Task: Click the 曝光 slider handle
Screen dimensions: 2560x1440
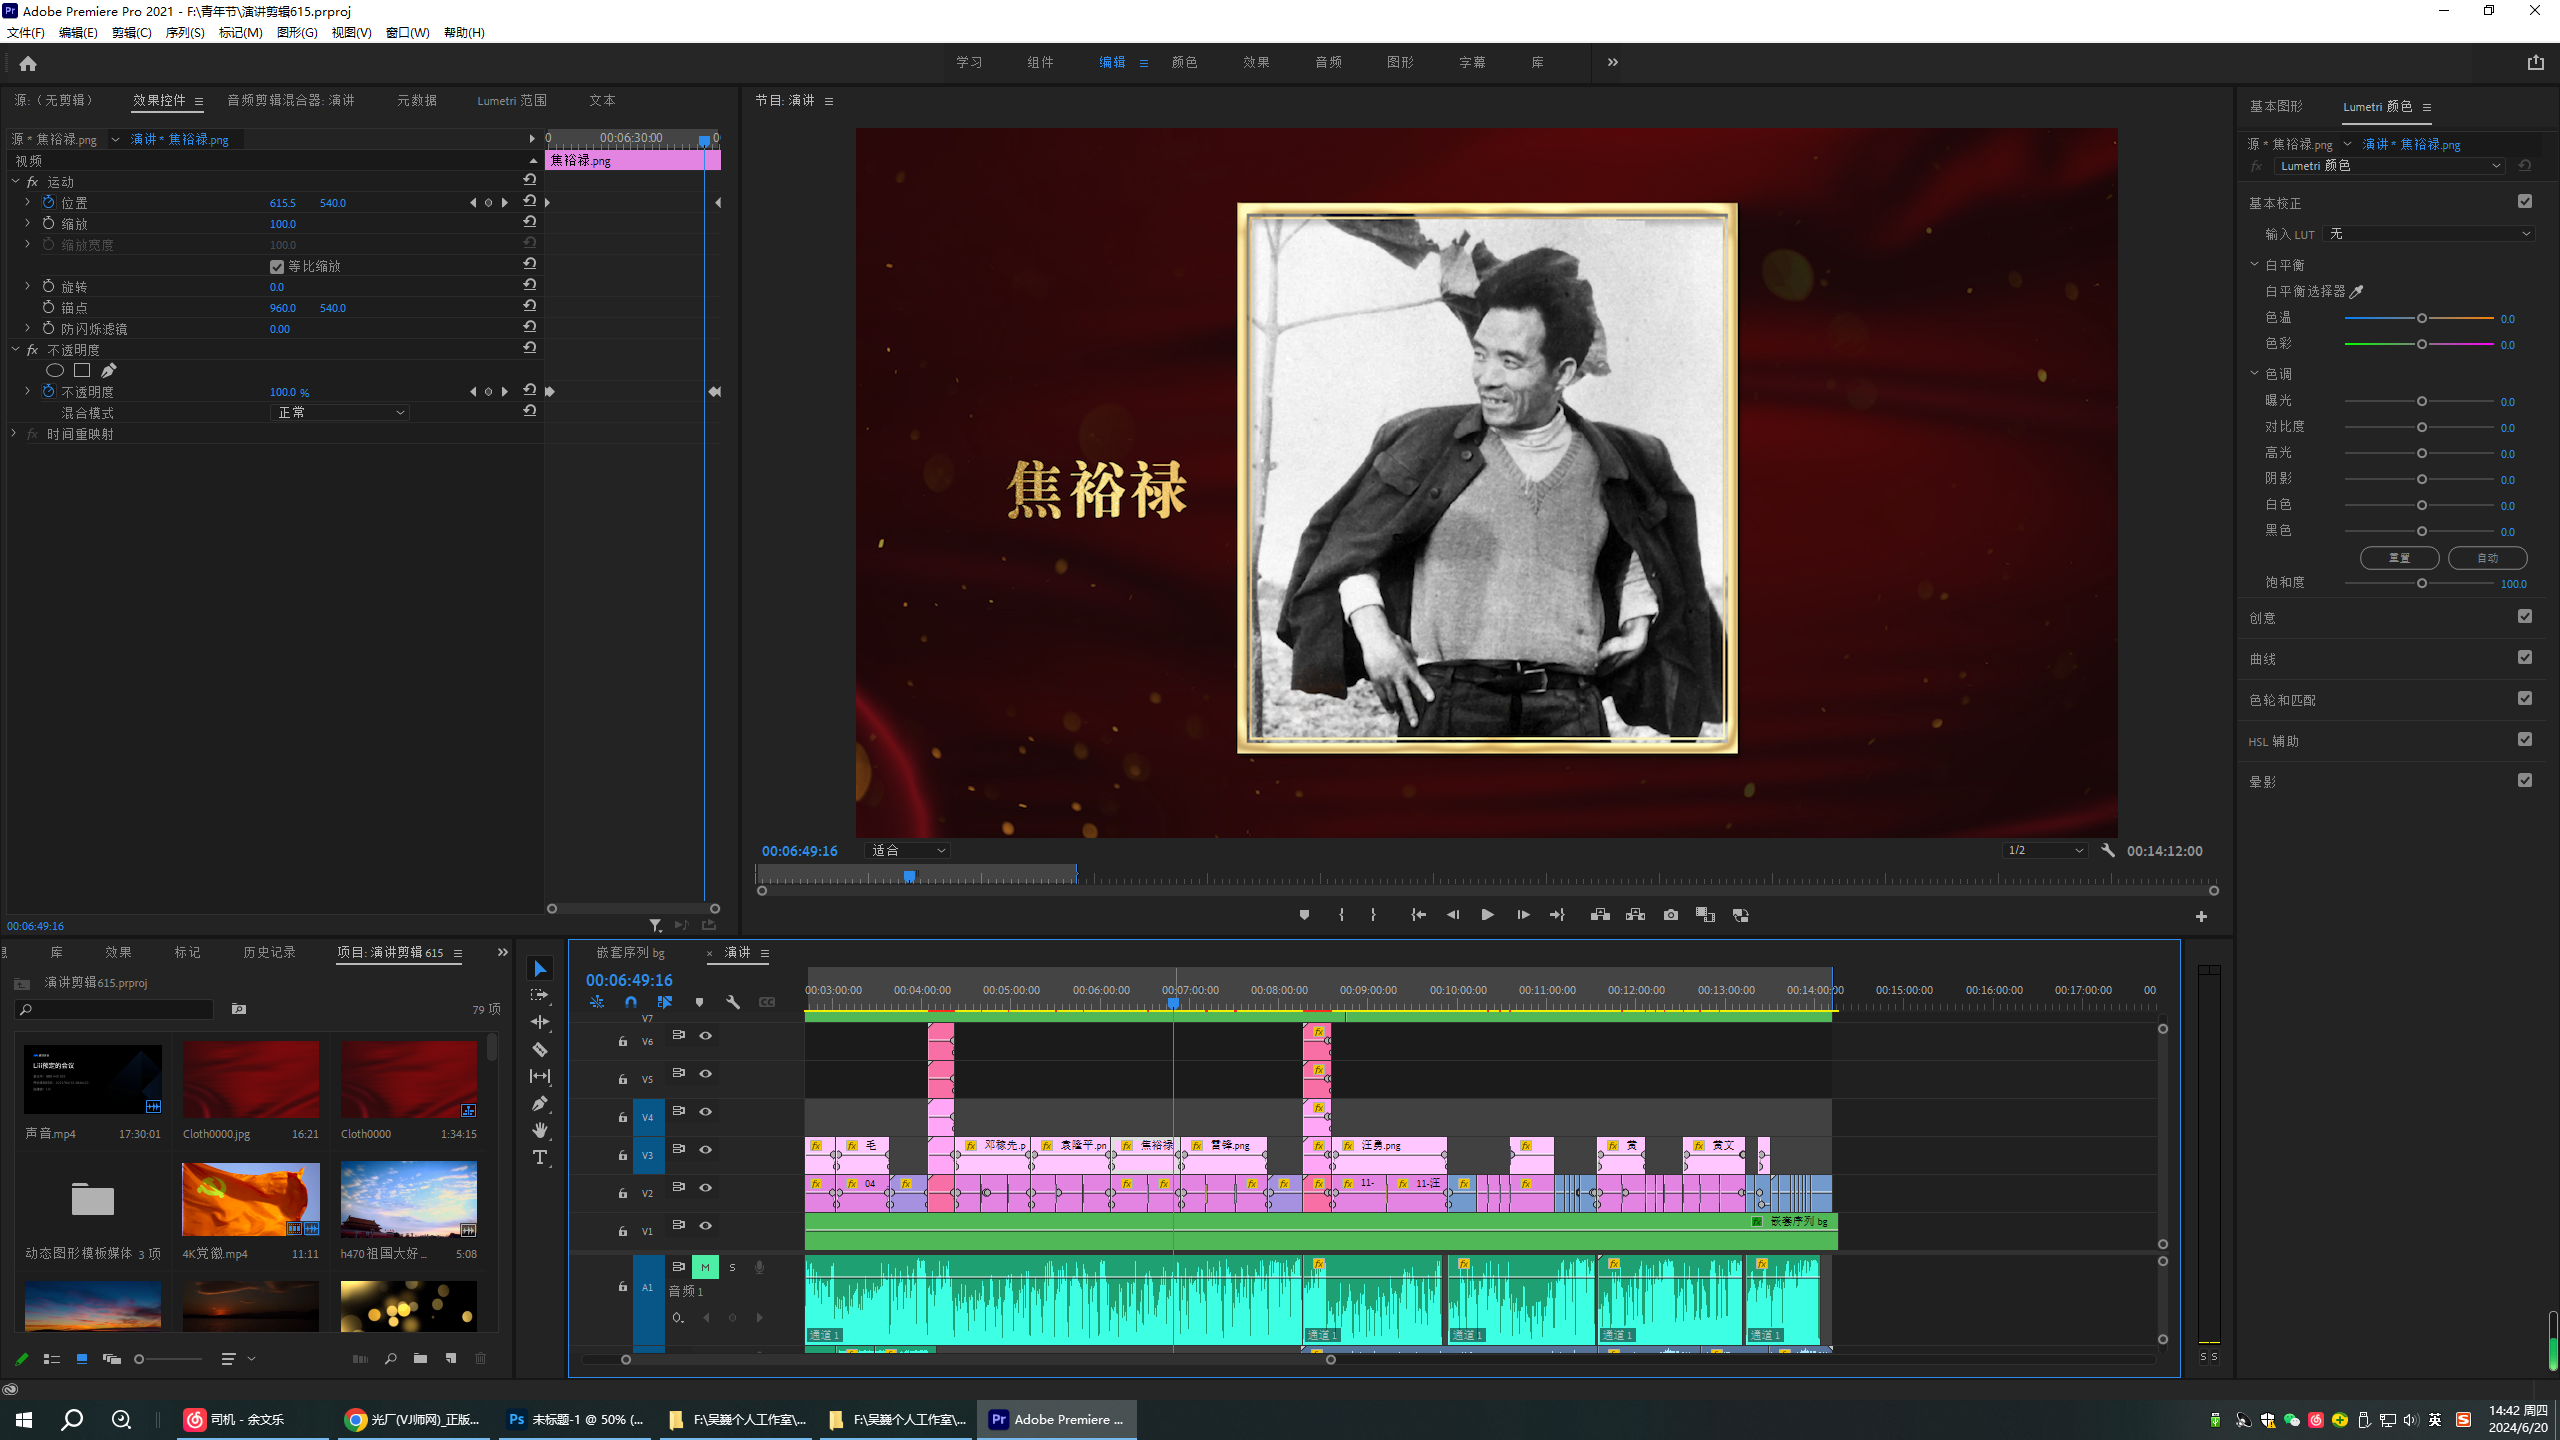Action: (2421, 402)
